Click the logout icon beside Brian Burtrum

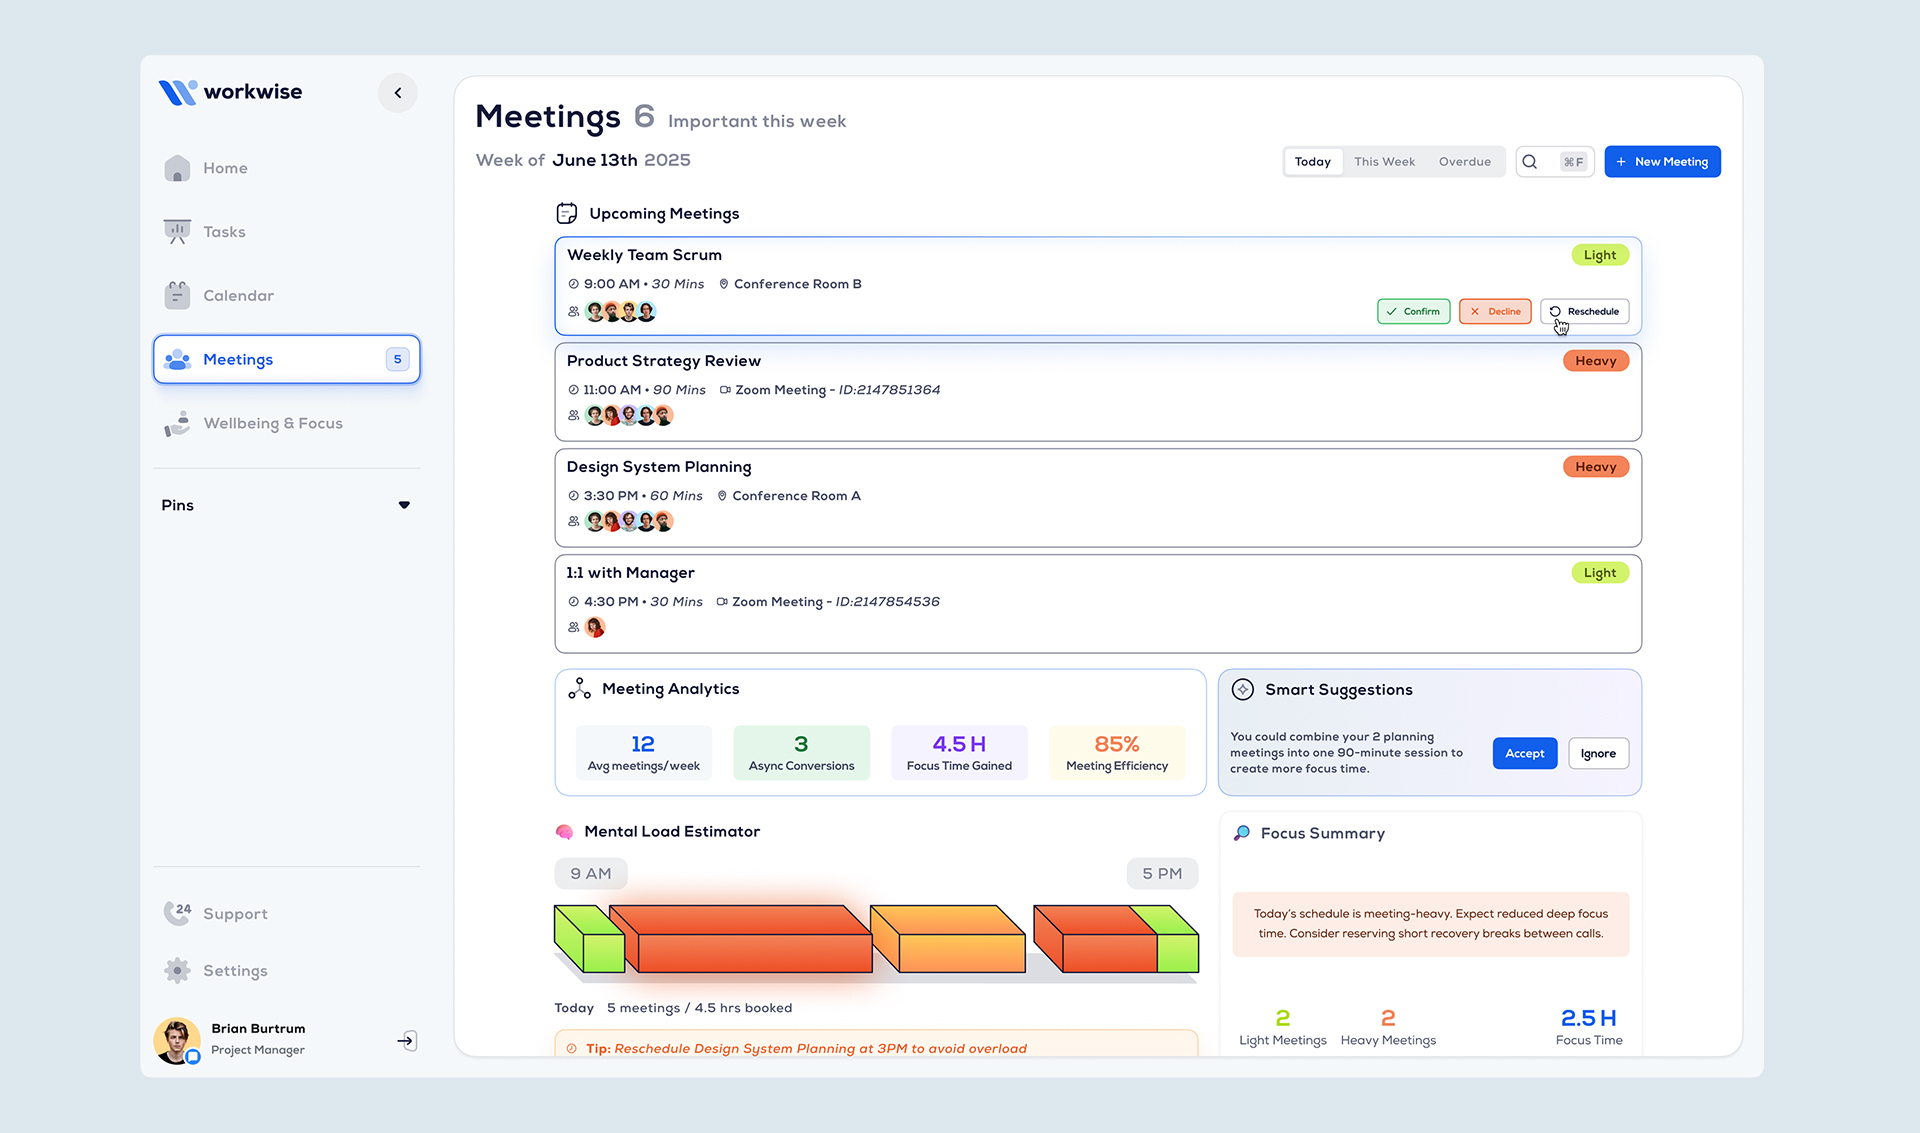[x=407, y=1040]
